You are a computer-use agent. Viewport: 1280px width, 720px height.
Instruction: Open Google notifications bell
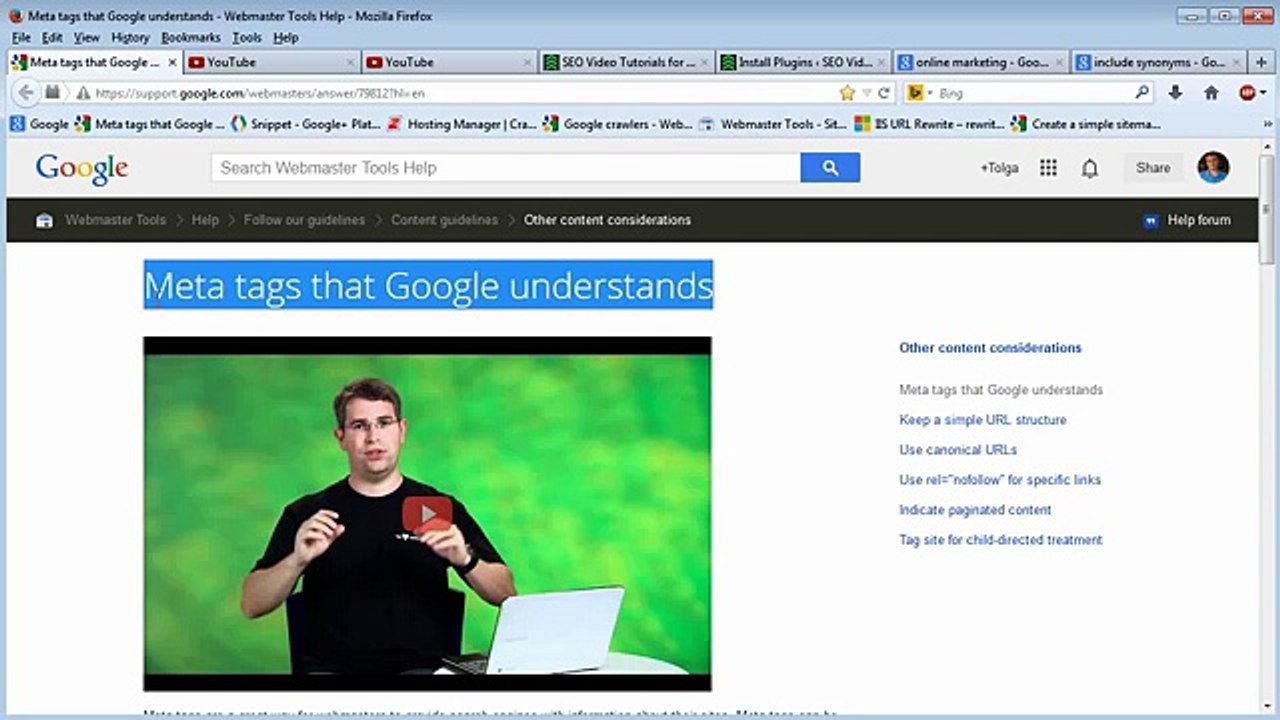(1090, 168)
